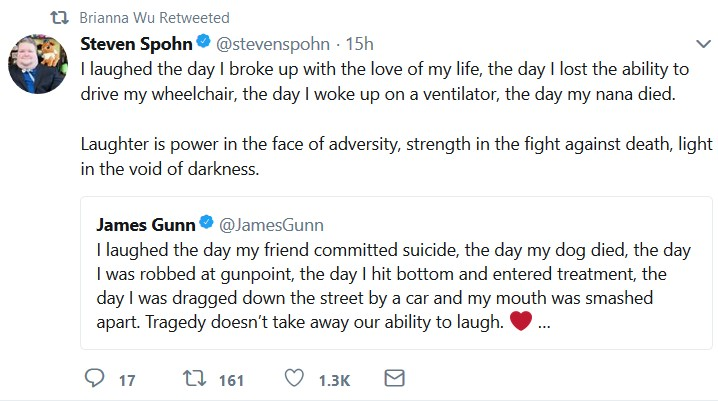Open the quoted James Gunn tweet card

397,273
